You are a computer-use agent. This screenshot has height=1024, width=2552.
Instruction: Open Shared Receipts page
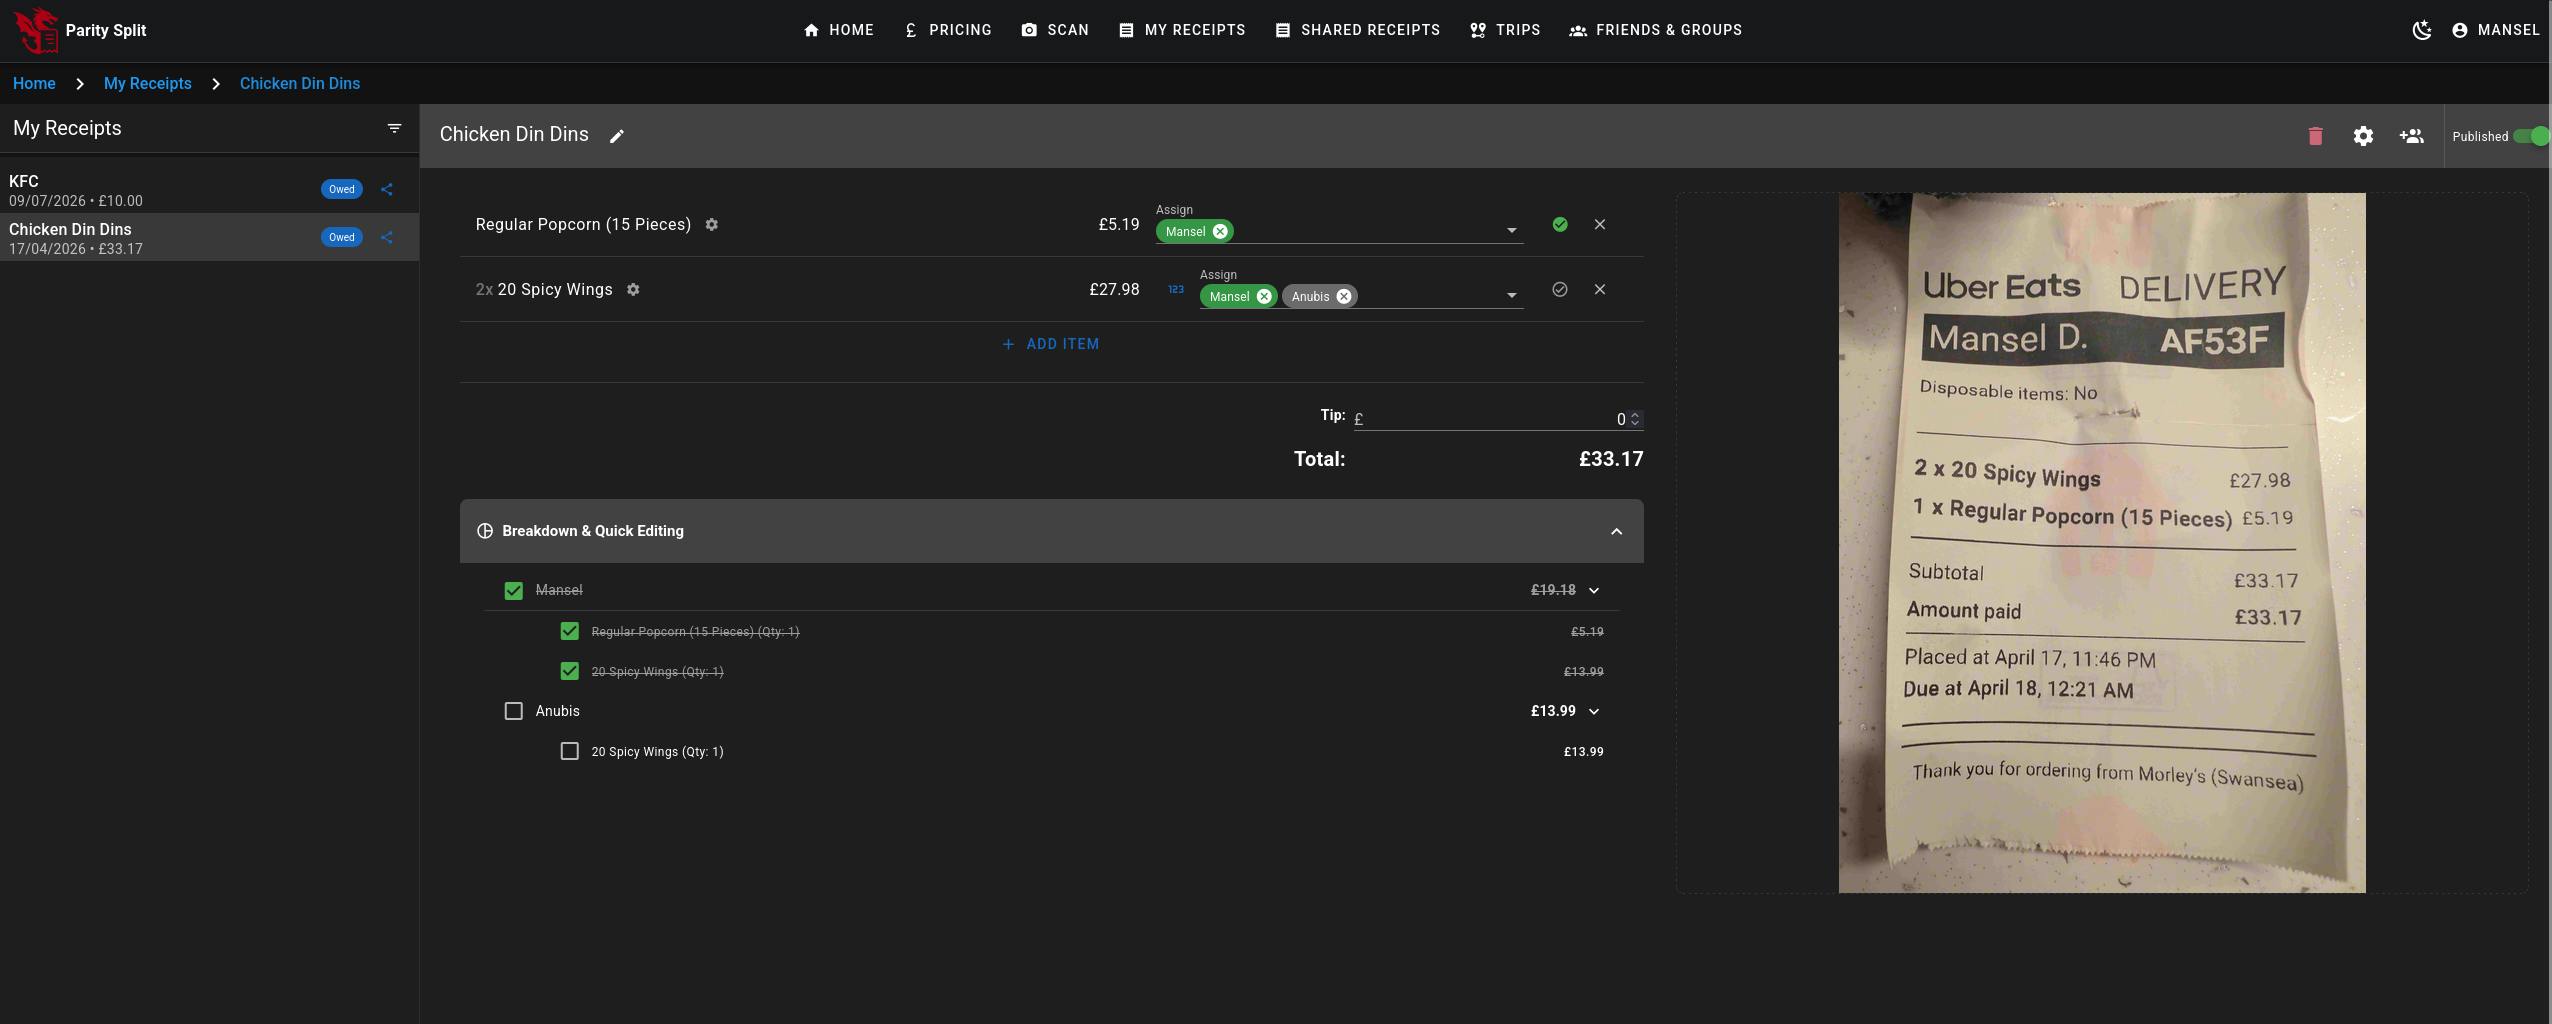[x=1358, y=30]
